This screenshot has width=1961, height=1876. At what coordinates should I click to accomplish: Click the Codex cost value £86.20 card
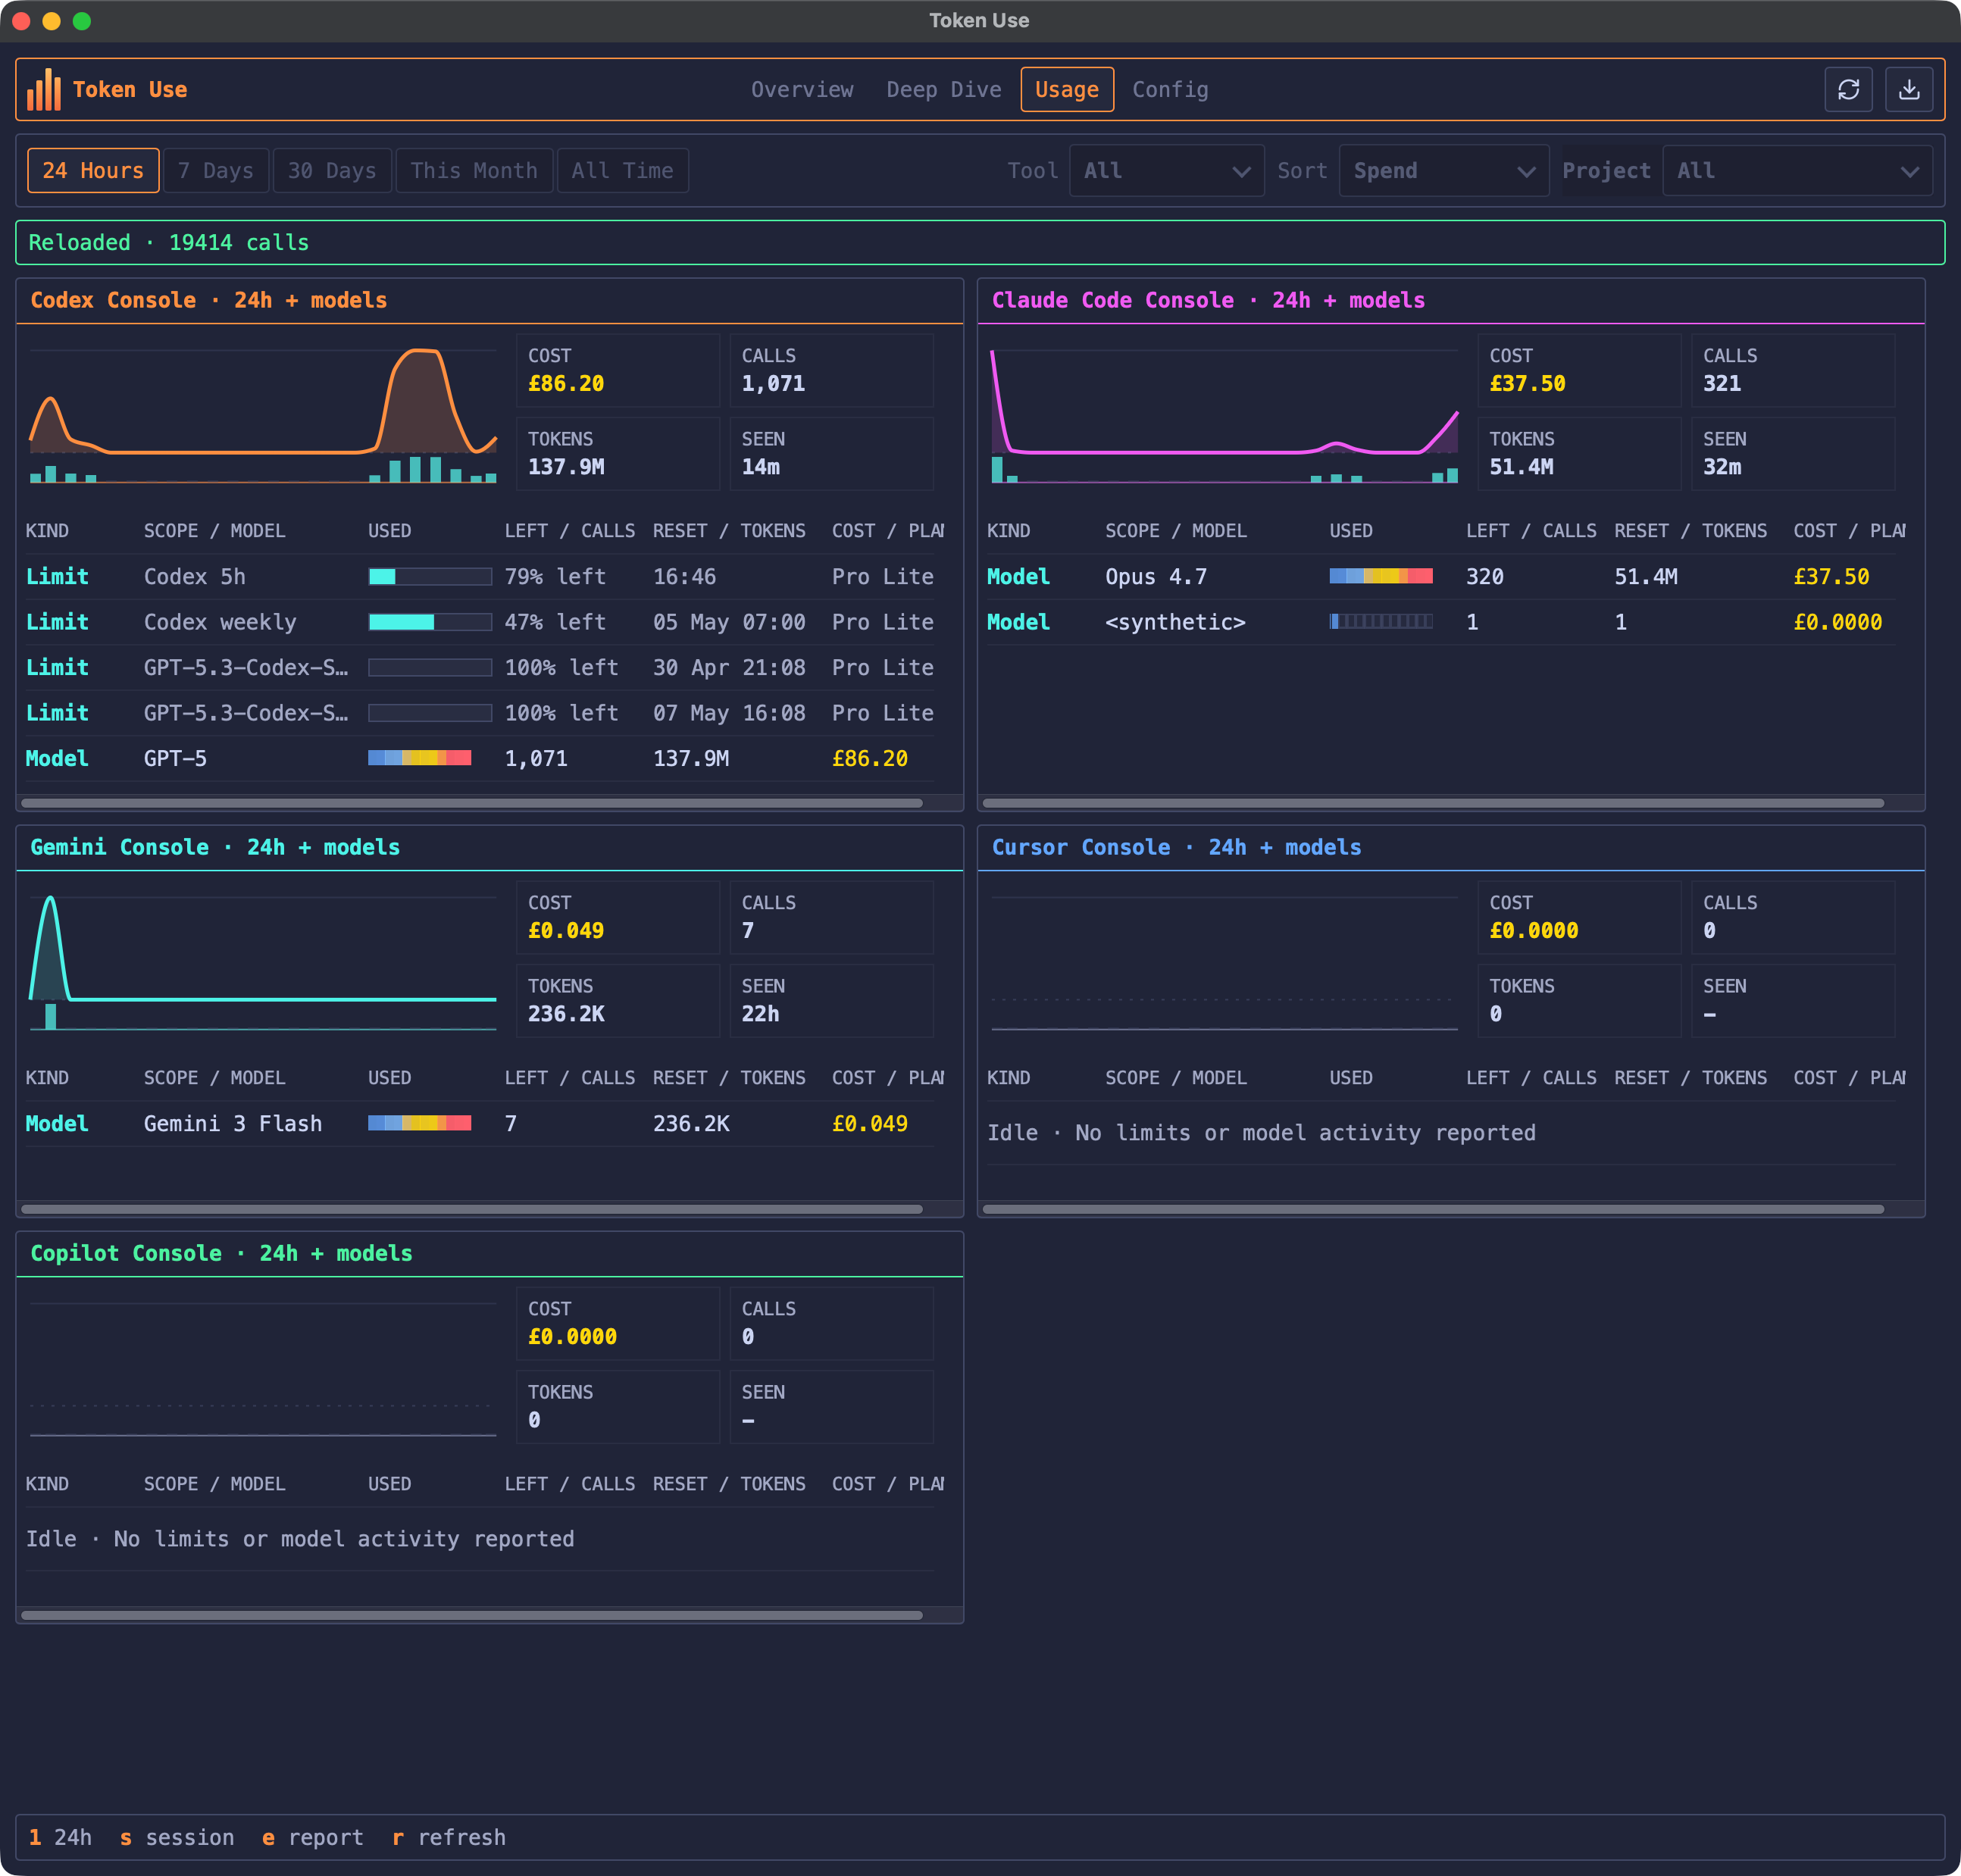[x=618, y=370]
